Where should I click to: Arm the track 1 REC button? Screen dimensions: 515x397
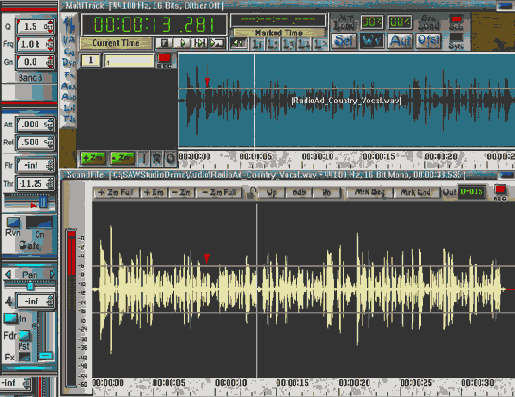pyautogui.click(x=164, y=60)
